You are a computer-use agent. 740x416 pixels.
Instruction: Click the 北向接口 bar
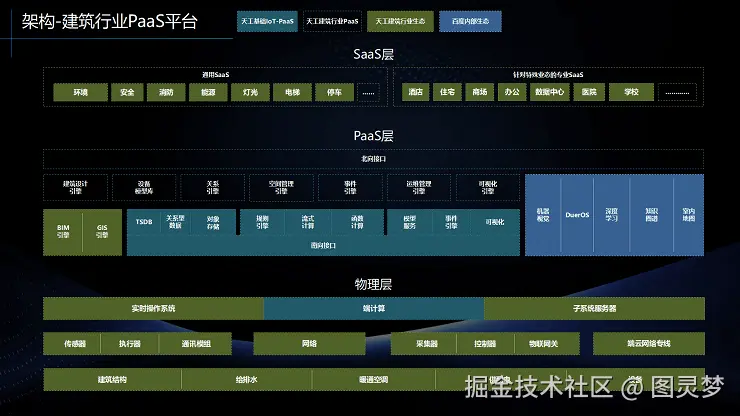point(373,159)
